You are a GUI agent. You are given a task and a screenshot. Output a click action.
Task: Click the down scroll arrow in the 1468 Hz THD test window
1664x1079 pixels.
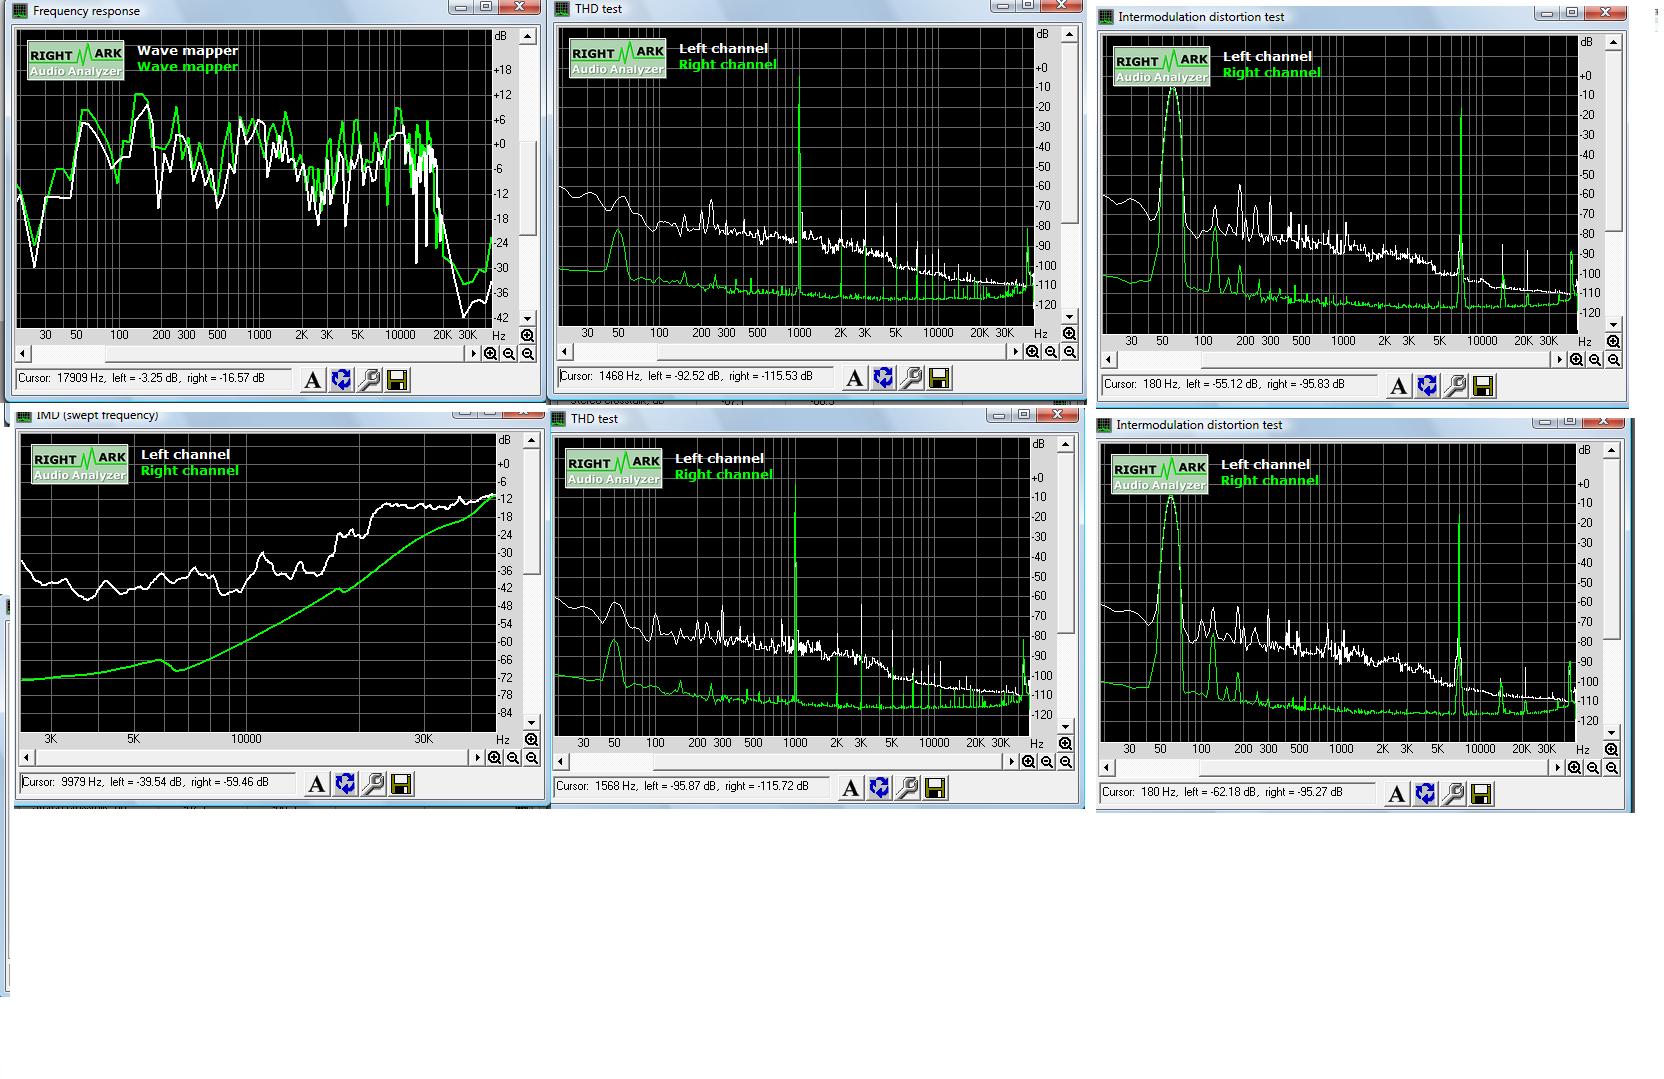1069,317
